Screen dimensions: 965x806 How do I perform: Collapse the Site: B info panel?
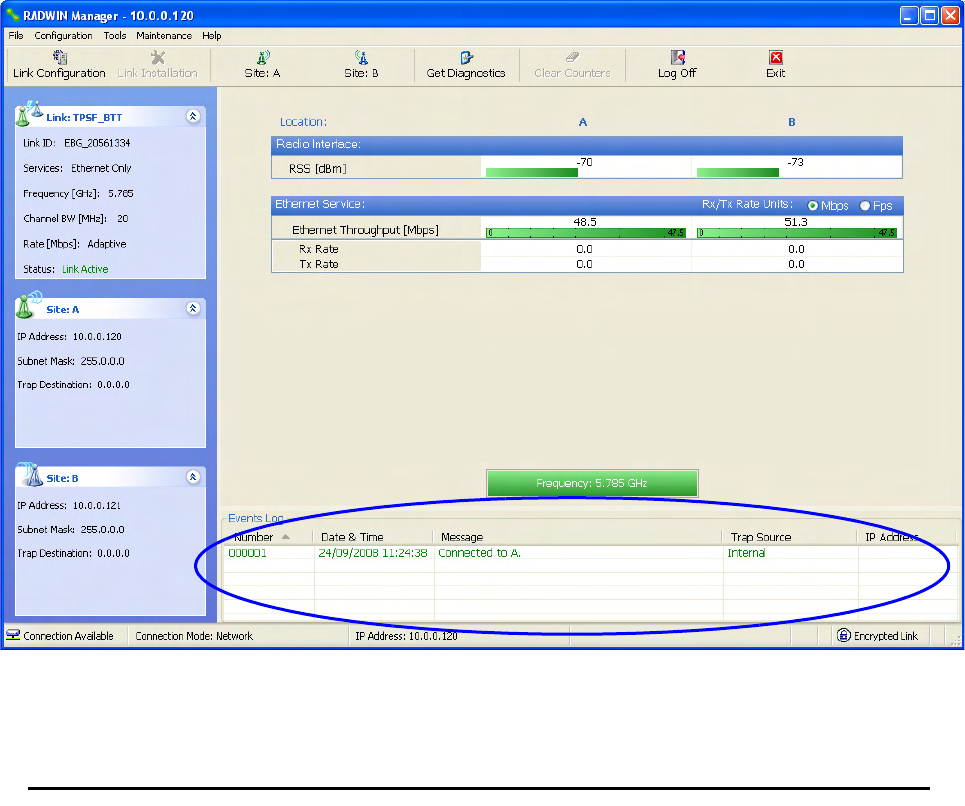[193, 477]
